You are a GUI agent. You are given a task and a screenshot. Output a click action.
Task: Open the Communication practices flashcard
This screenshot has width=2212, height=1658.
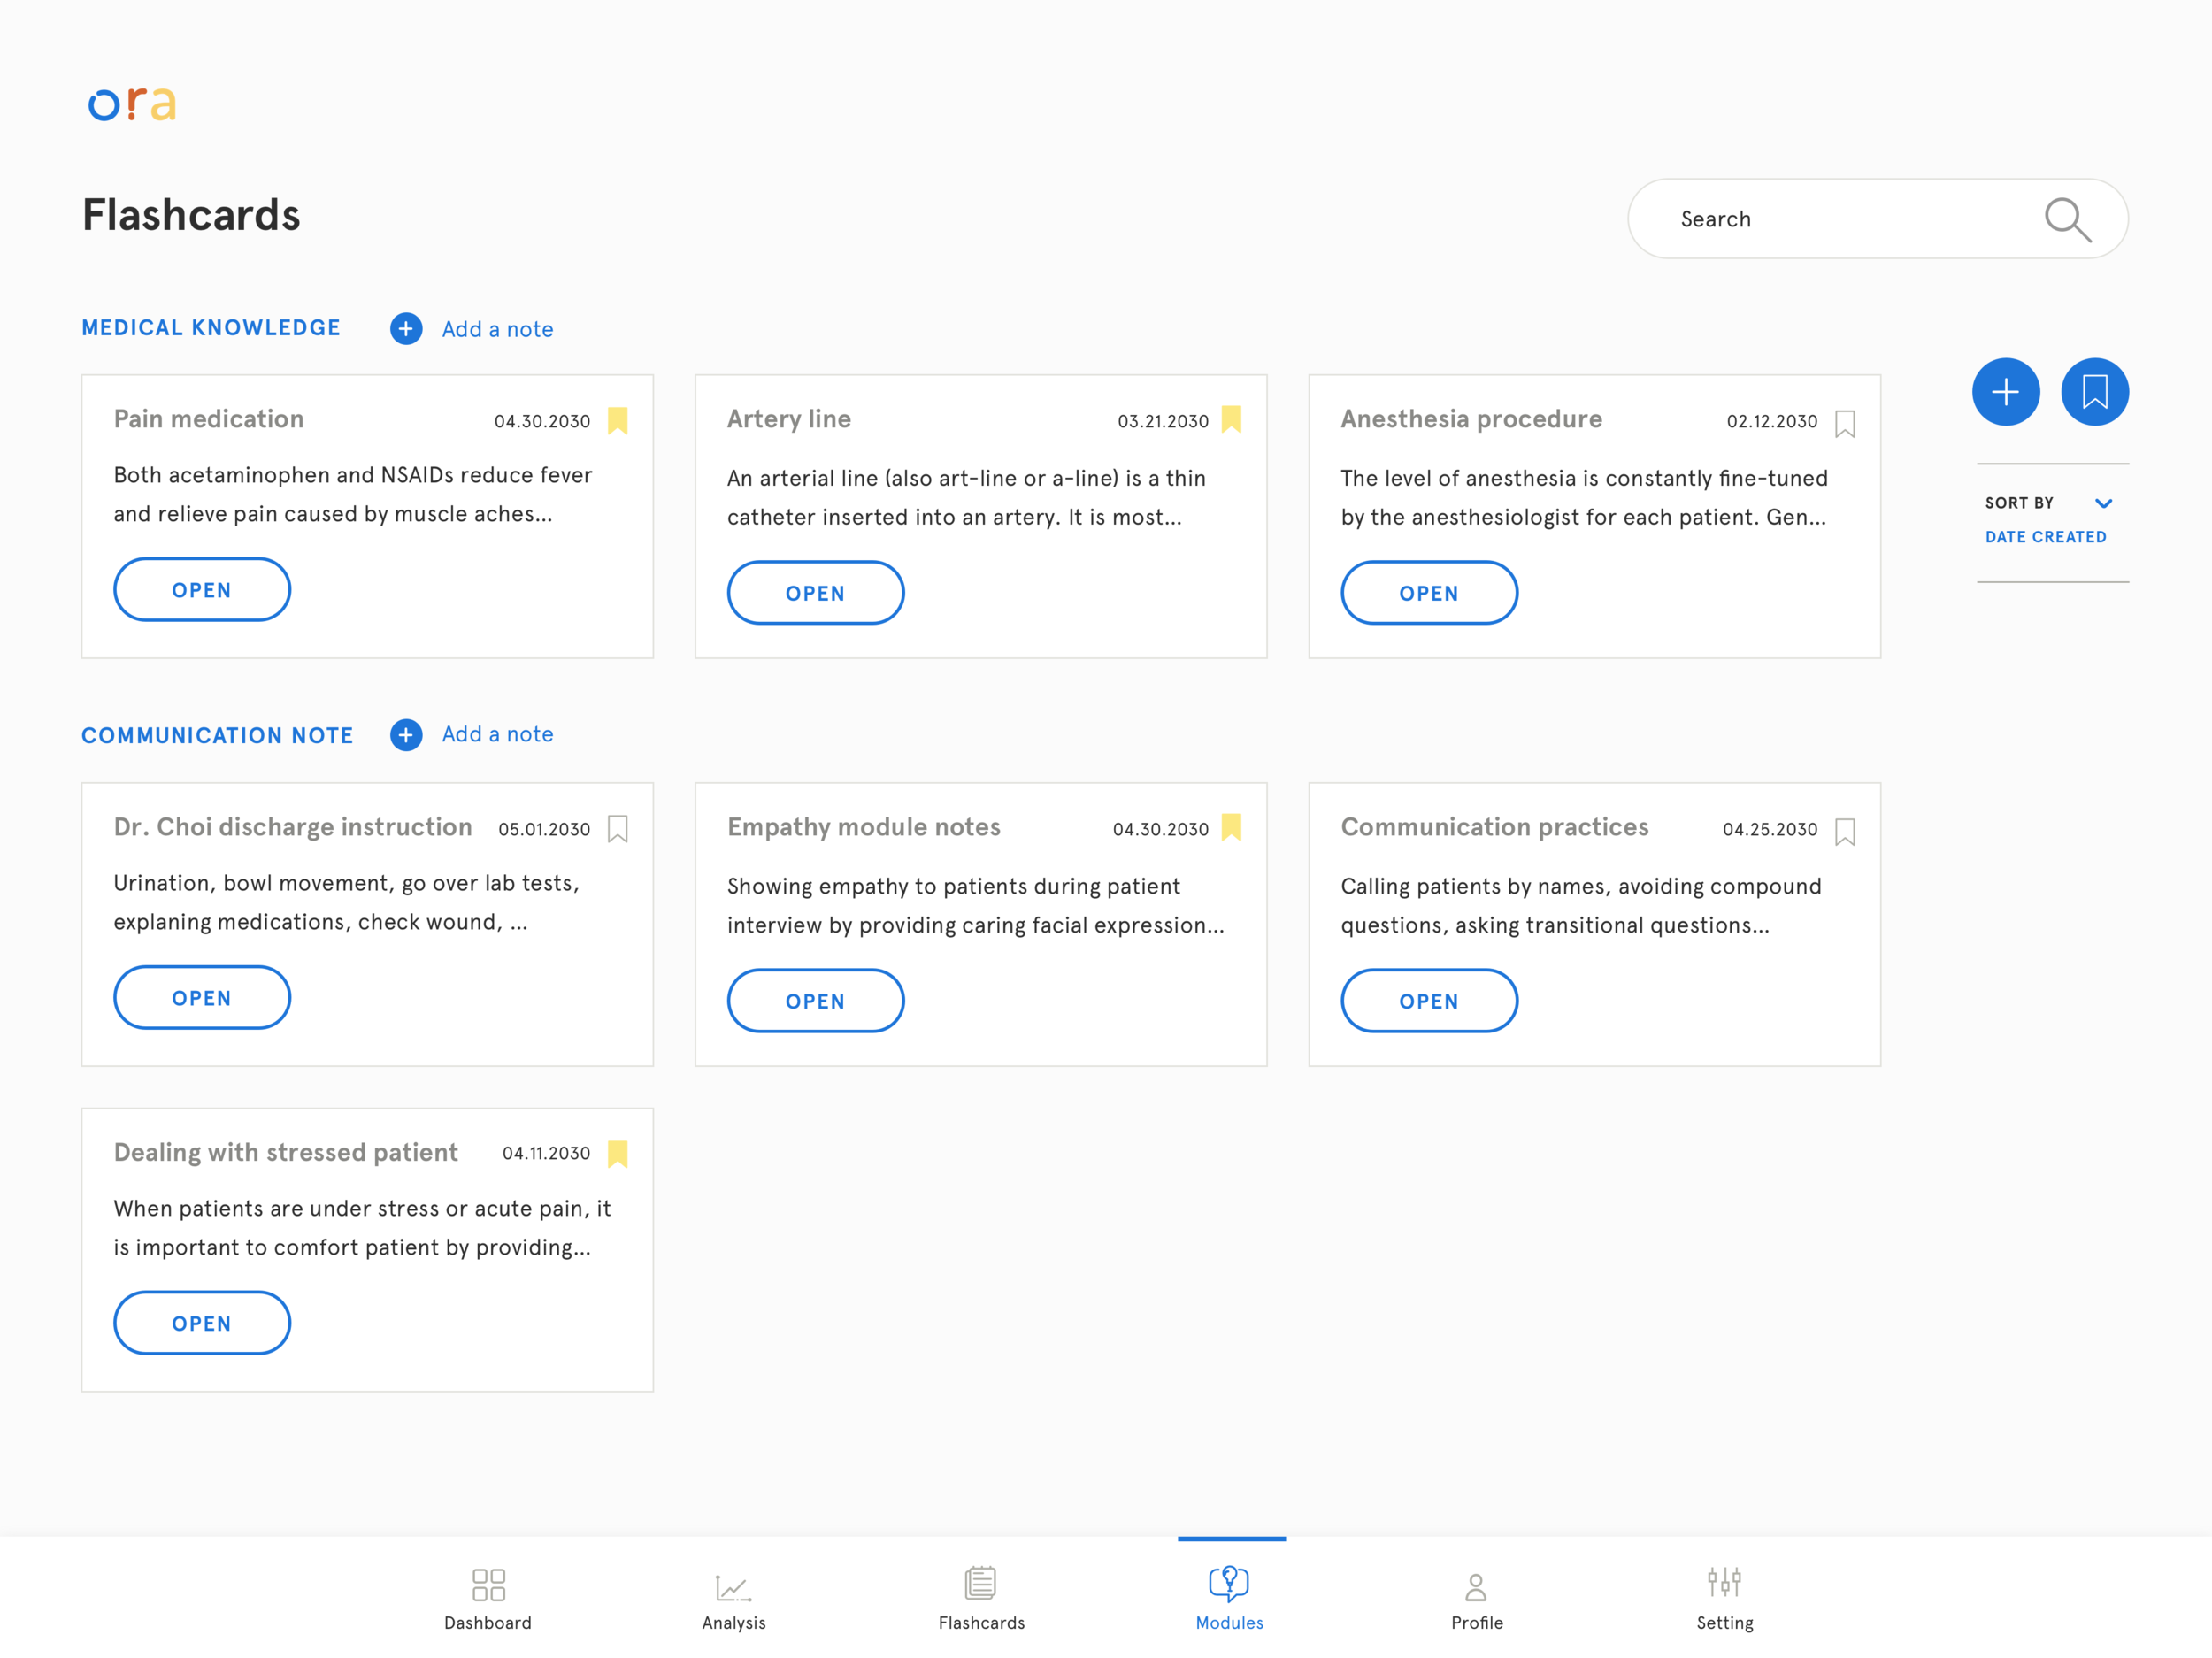pos(1429,1001)
